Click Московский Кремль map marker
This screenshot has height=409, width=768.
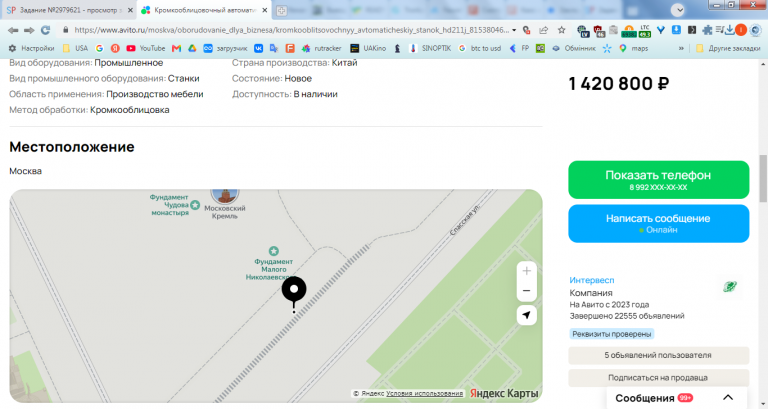(x=225, y=204)
